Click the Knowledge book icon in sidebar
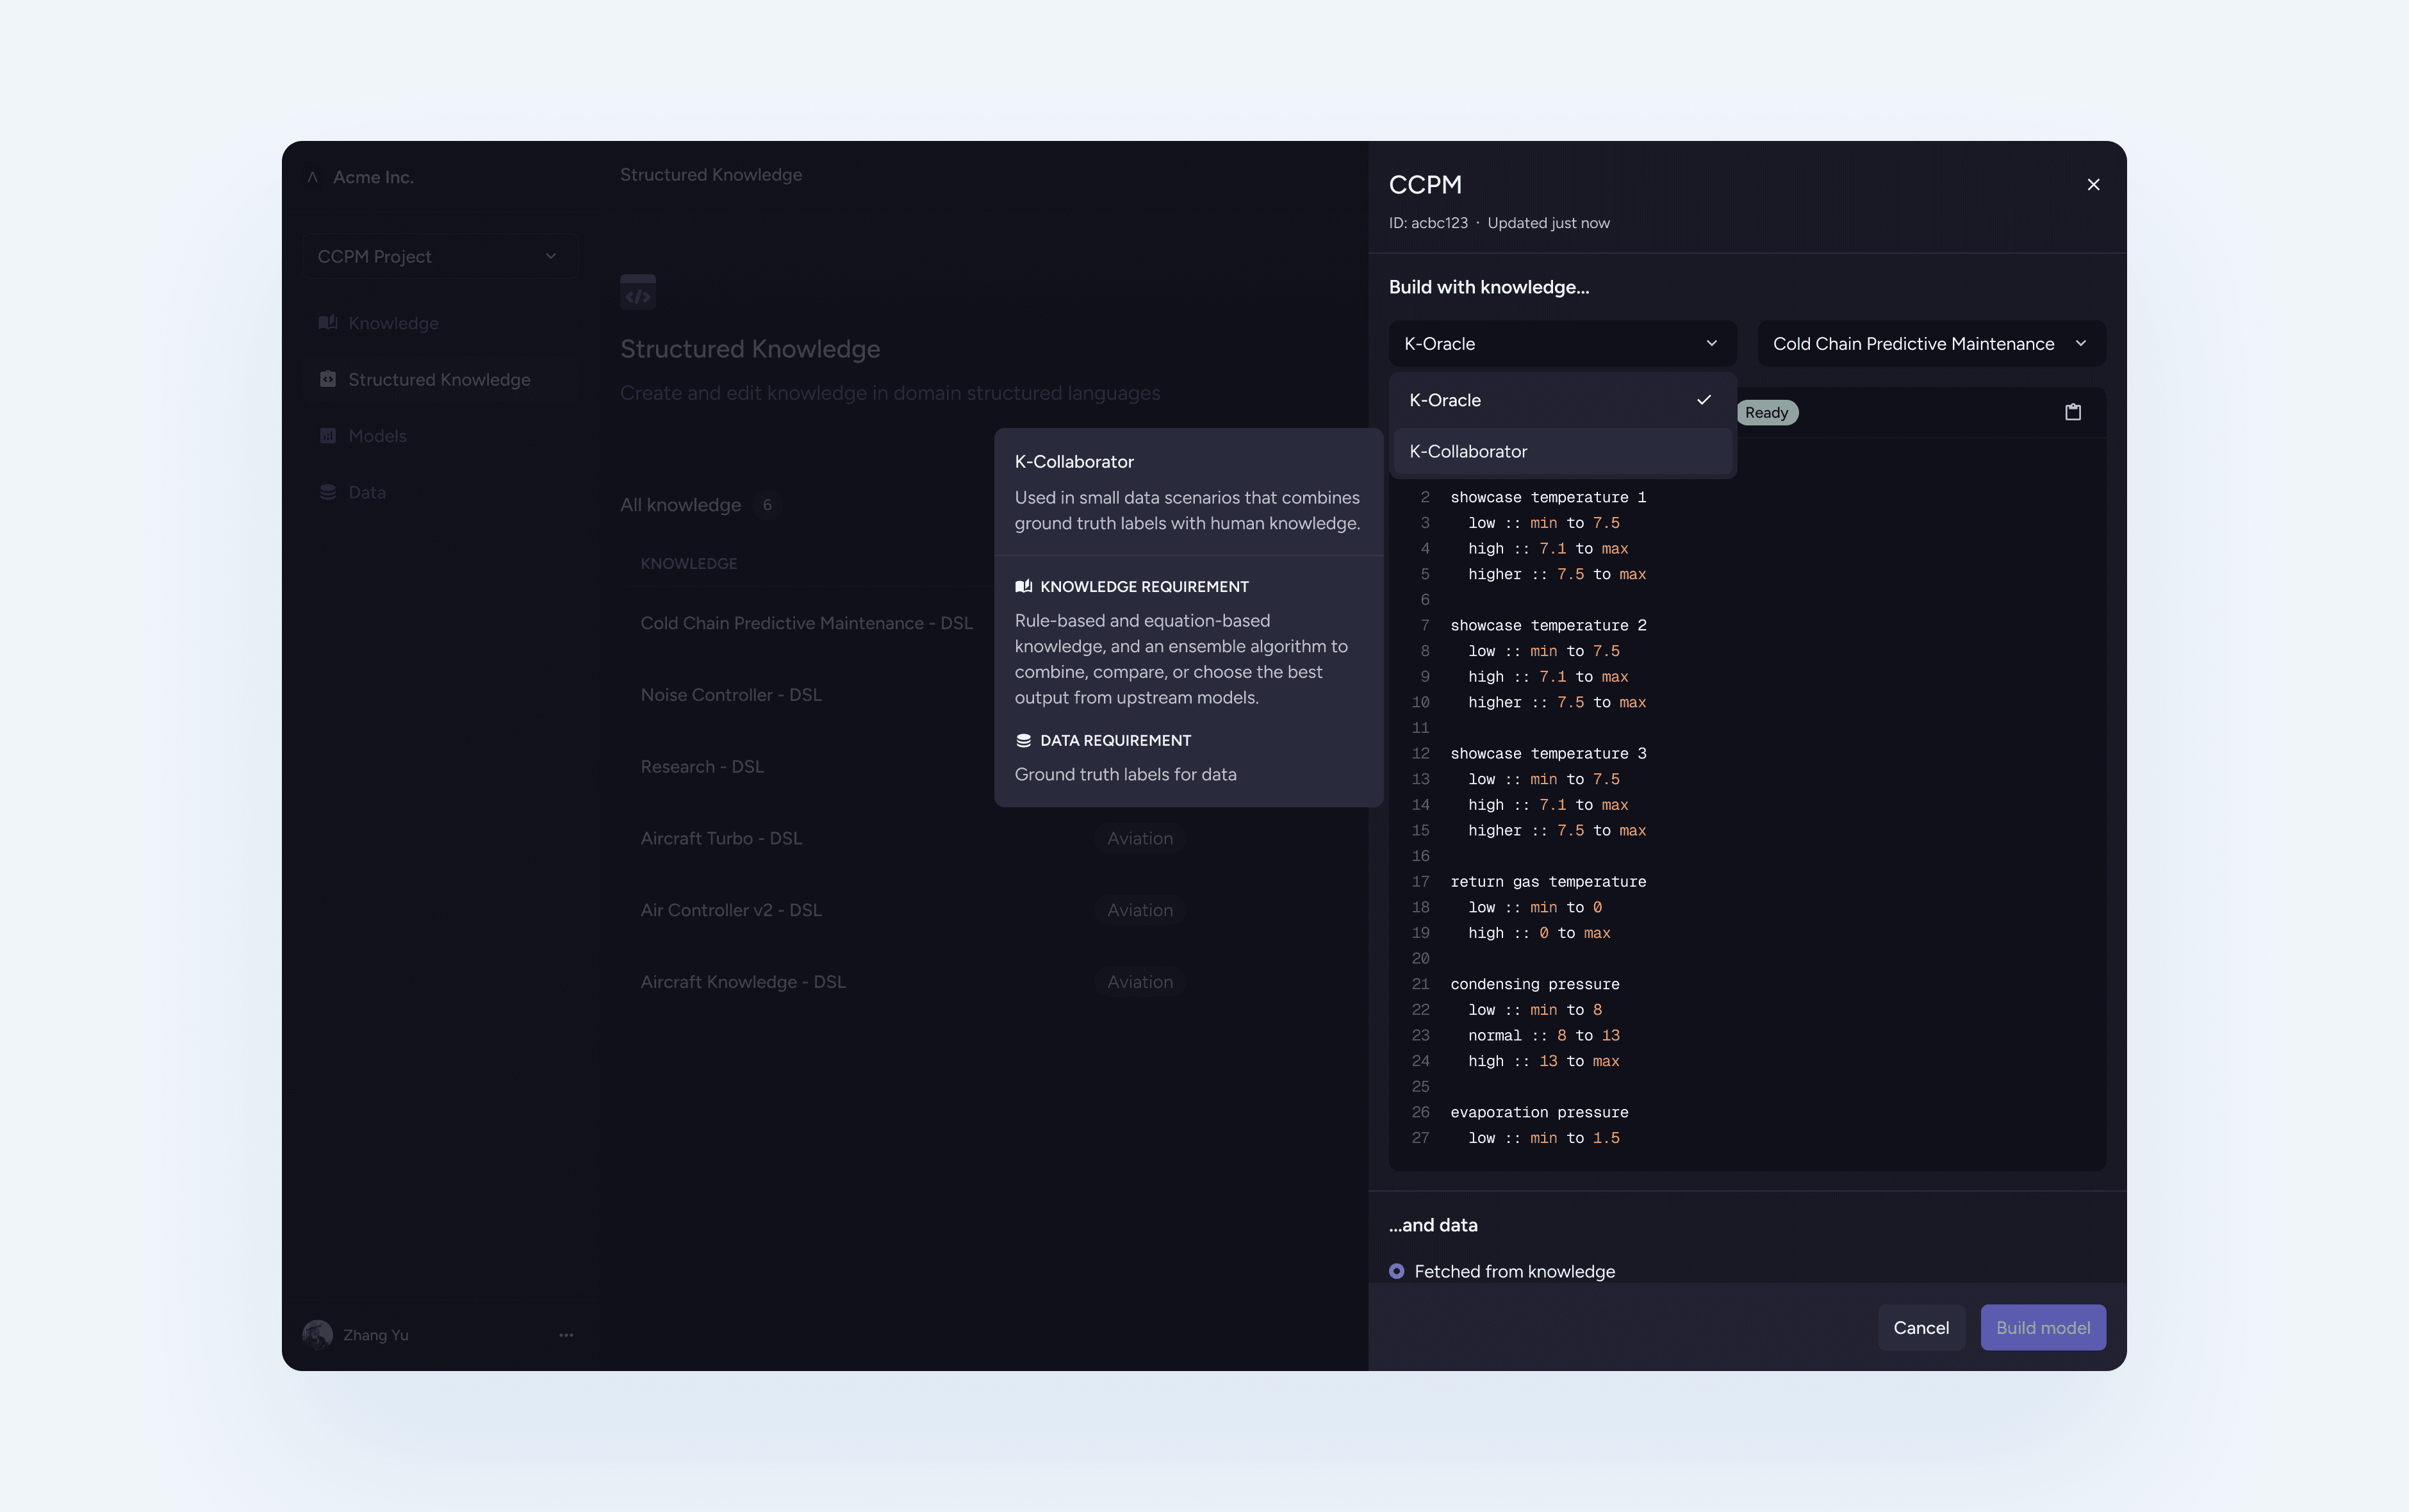Screen dimensions: 2409x1512 pos(327,323)
